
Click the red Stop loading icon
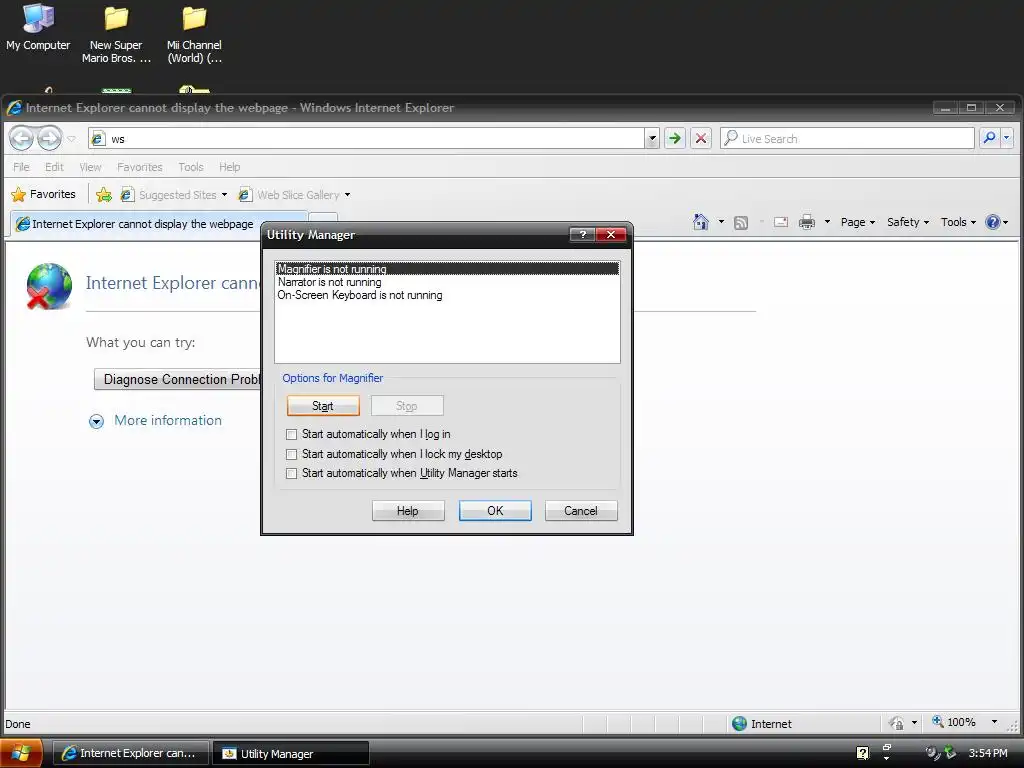701,138
